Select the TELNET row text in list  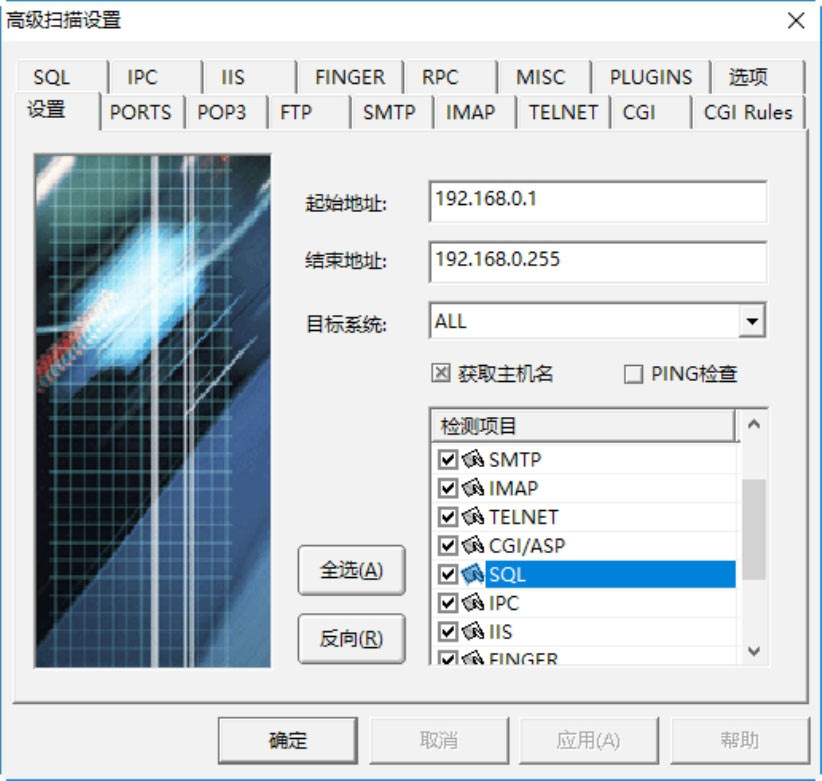click(523, 517)
